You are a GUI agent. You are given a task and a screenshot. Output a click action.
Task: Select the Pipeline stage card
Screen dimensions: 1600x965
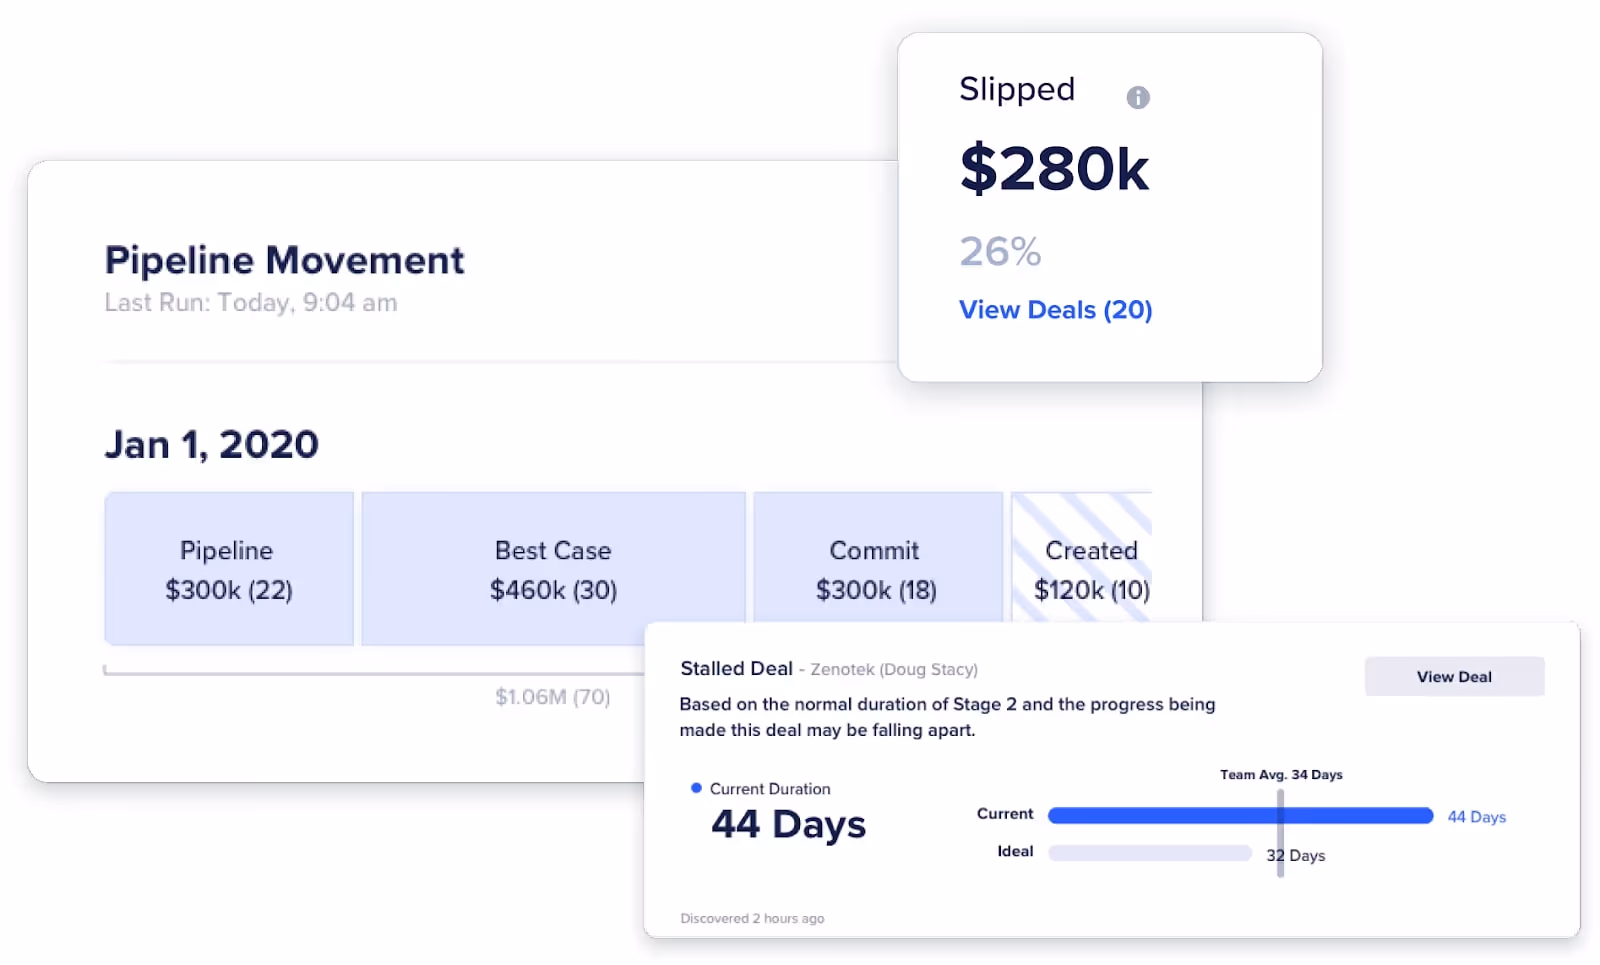click(x=228, y=568)
